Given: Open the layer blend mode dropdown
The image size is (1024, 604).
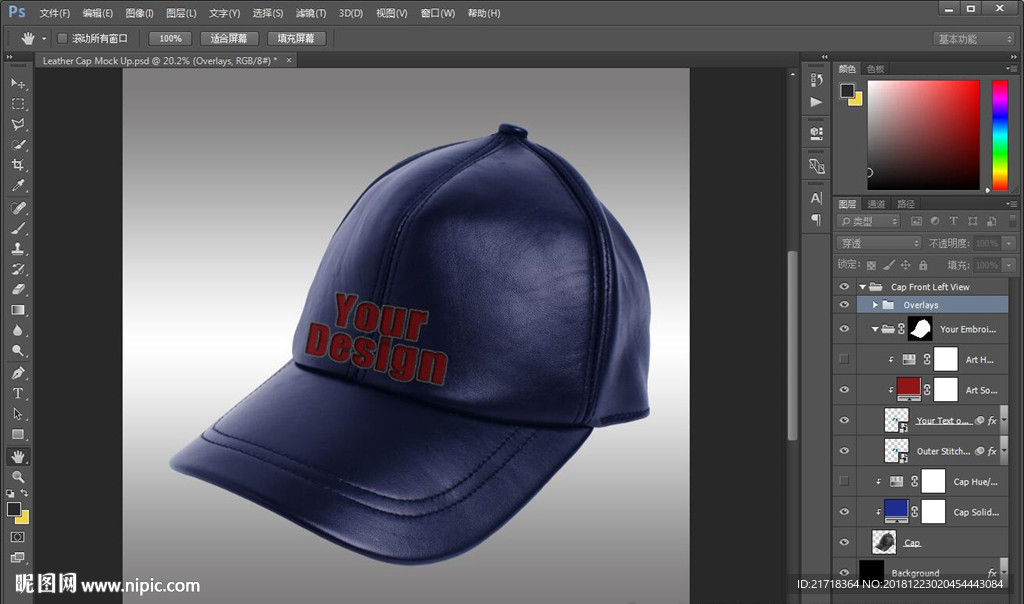Looking at the screenshot, I should coord(879,243).
